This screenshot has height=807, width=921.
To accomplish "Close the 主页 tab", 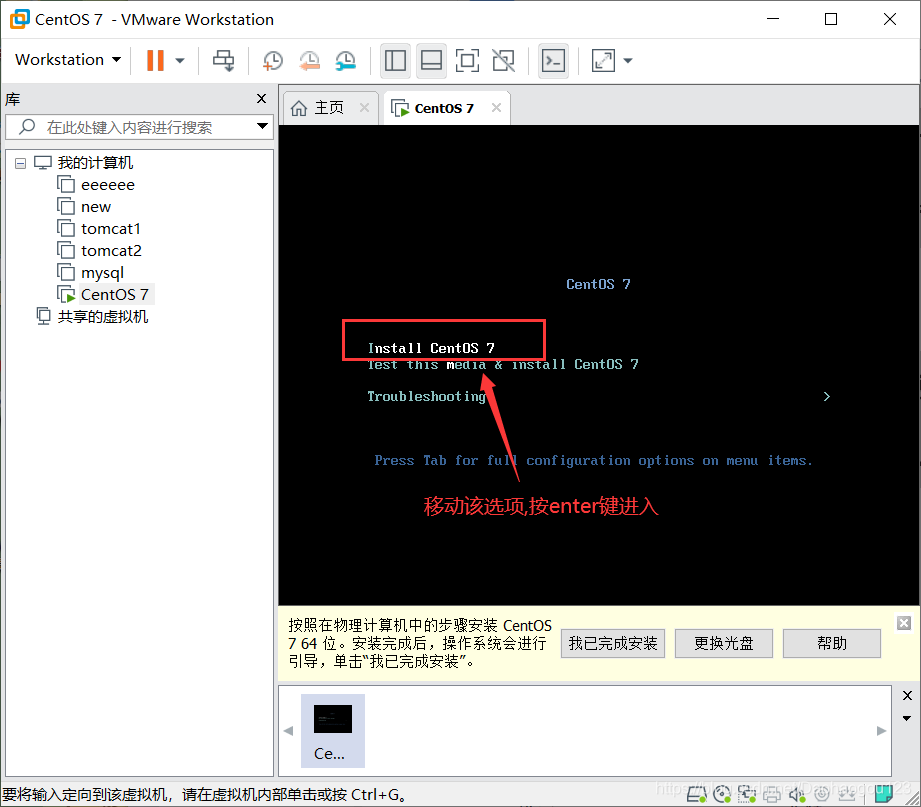I will click(x=364, y=107).
